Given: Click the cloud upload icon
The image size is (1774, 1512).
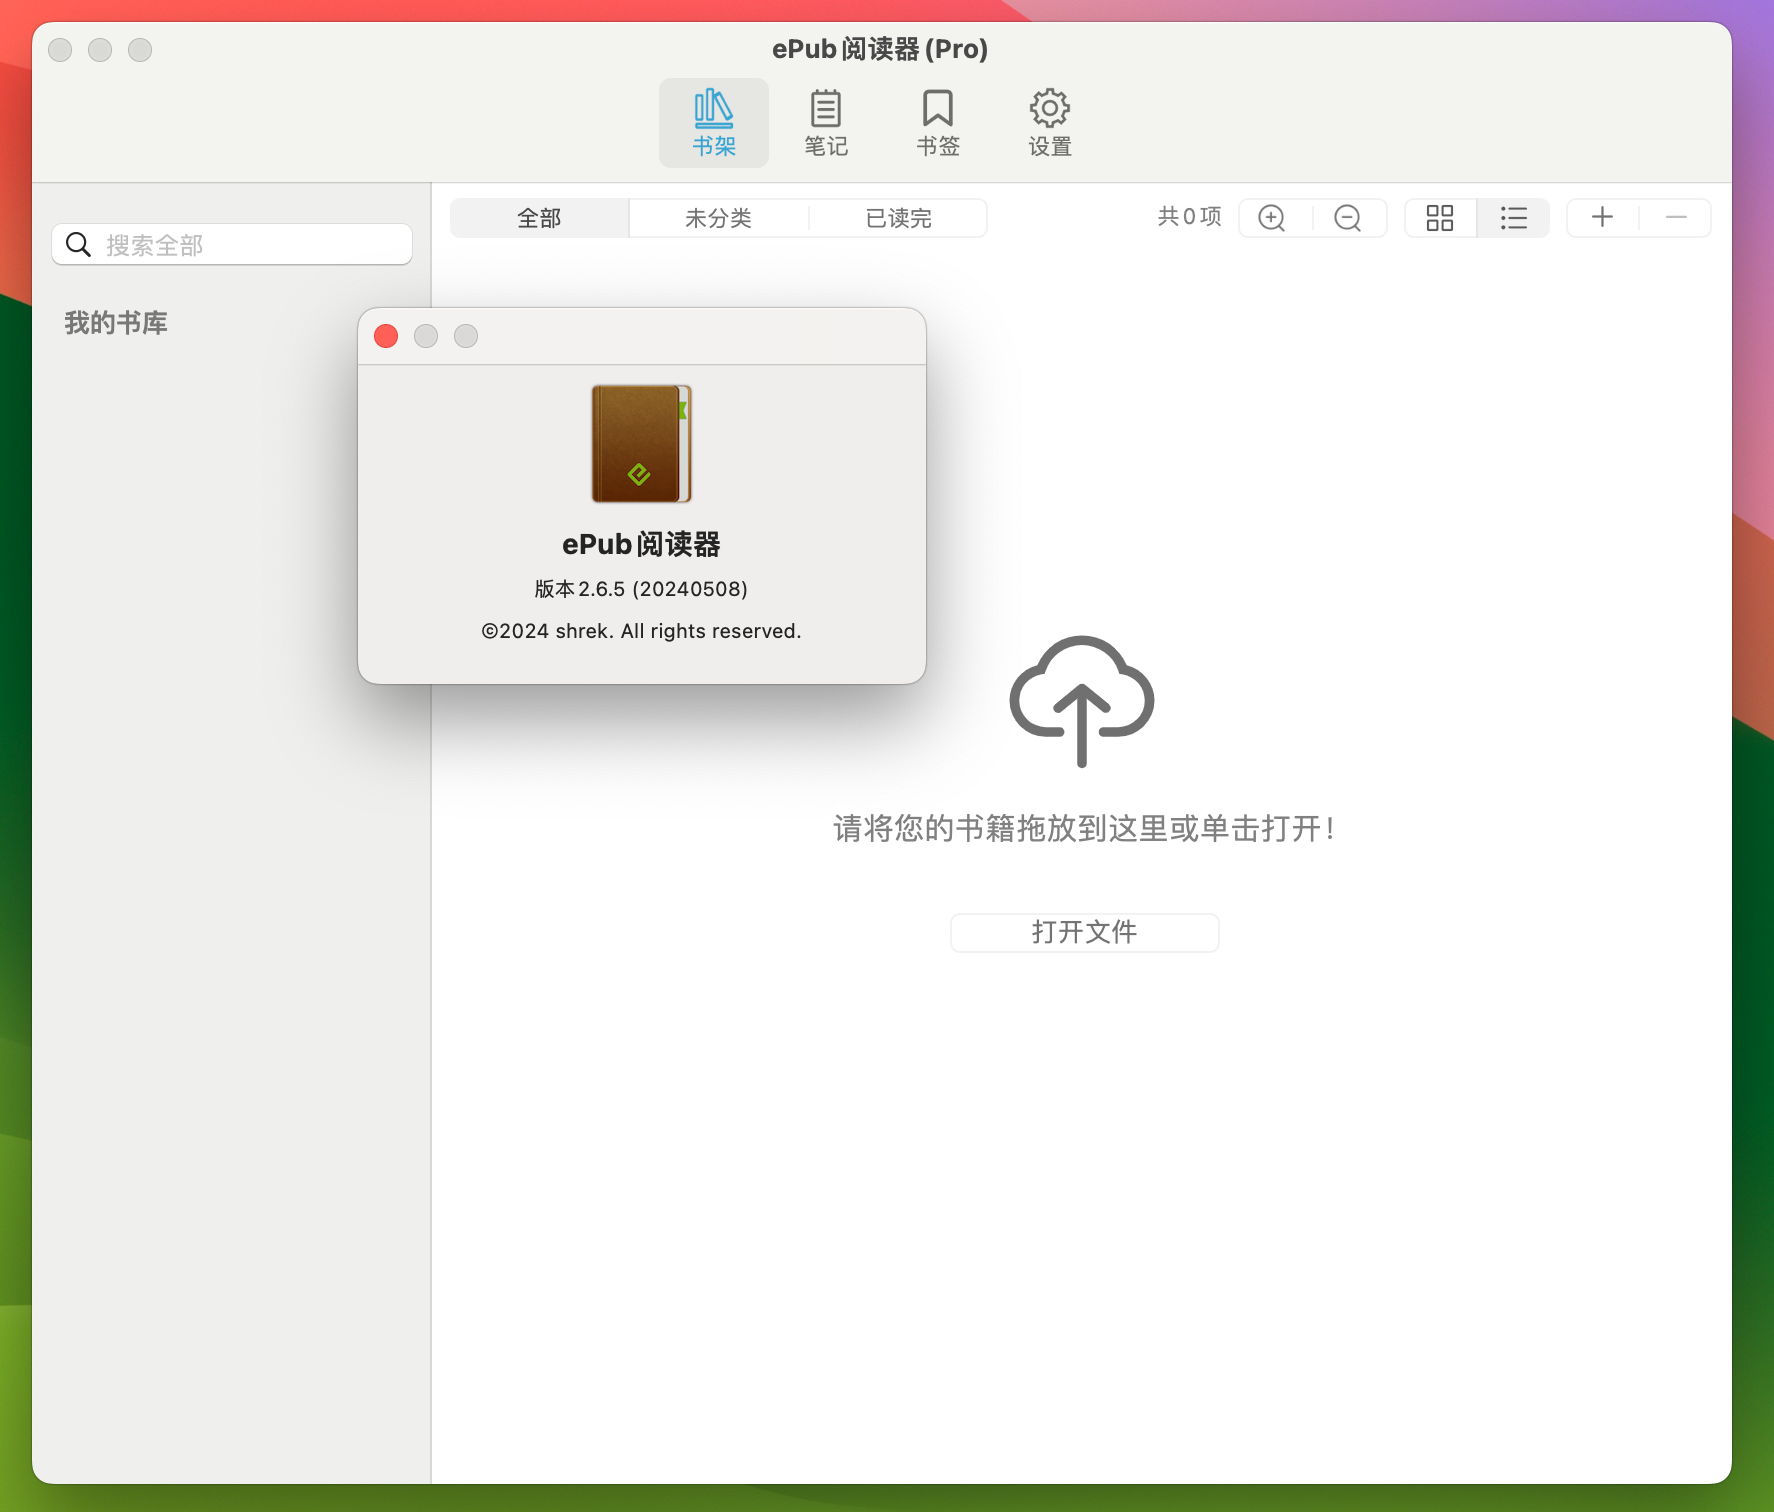Looking at the screenshot, I should (1082, 701).
